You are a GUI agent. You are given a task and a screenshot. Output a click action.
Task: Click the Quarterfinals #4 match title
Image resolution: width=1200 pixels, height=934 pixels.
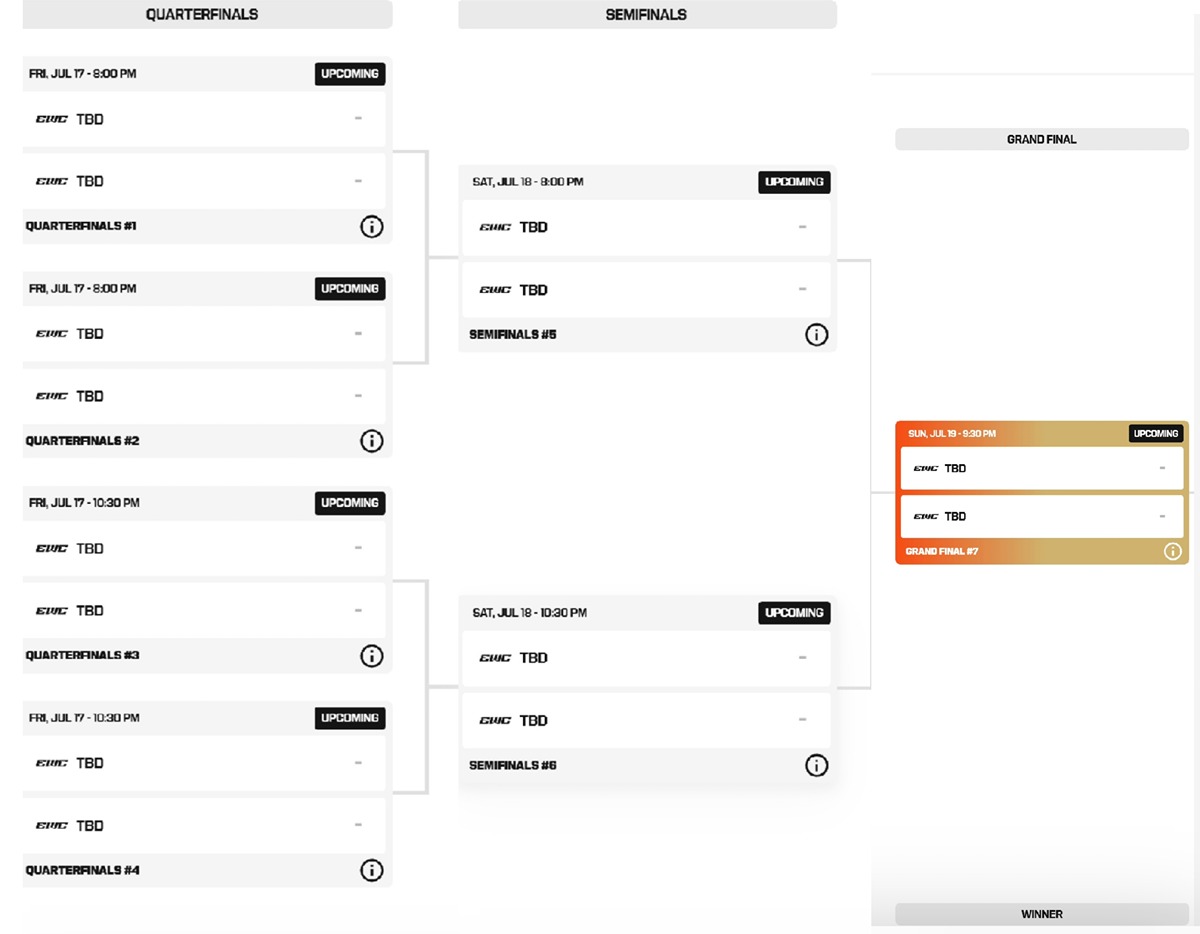point(83,871)
